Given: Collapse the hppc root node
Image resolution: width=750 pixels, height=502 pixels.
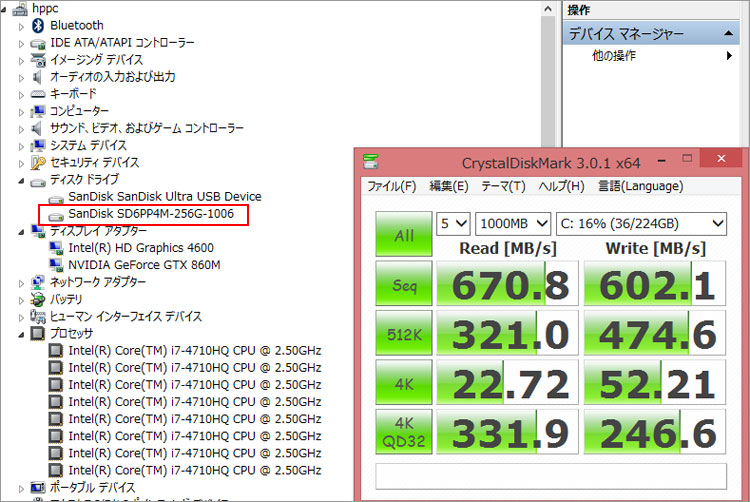Looking at the screenshot, I should 4,10.
